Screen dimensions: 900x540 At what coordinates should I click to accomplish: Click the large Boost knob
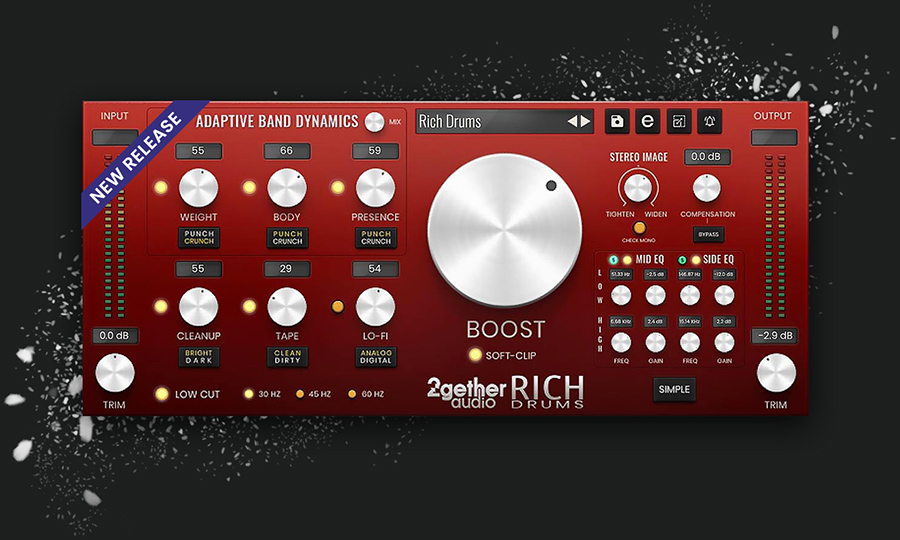504,231
